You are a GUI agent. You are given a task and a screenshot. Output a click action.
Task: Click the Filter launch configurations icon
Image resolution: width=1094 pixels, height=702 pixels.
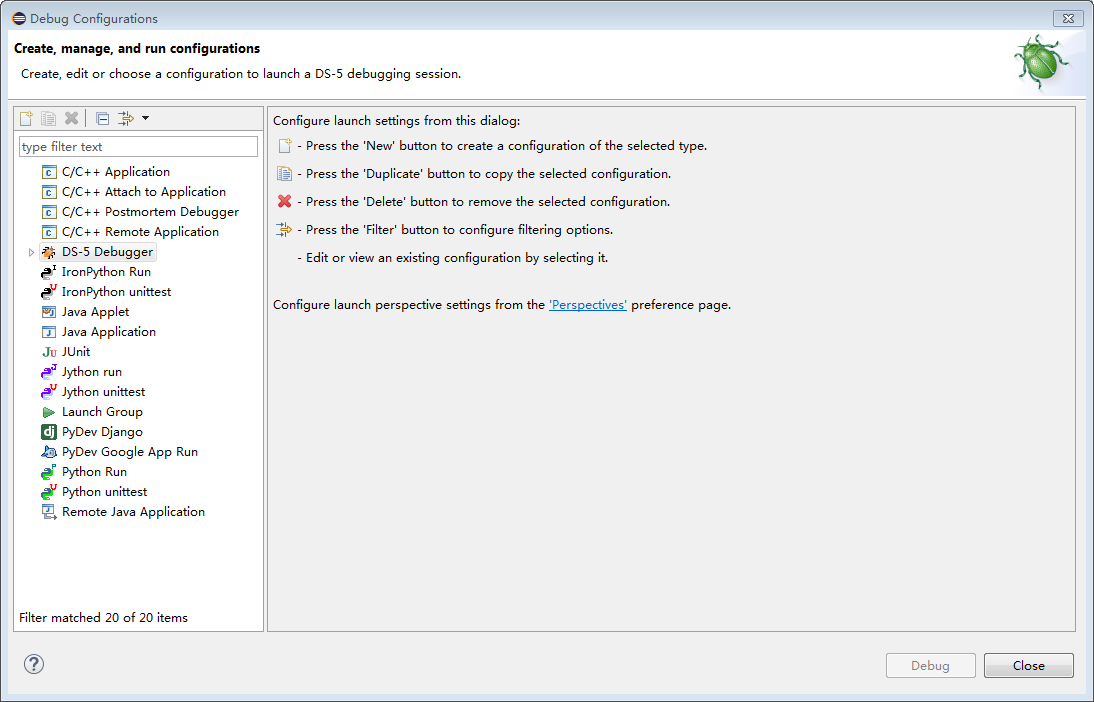pos(125,118)
